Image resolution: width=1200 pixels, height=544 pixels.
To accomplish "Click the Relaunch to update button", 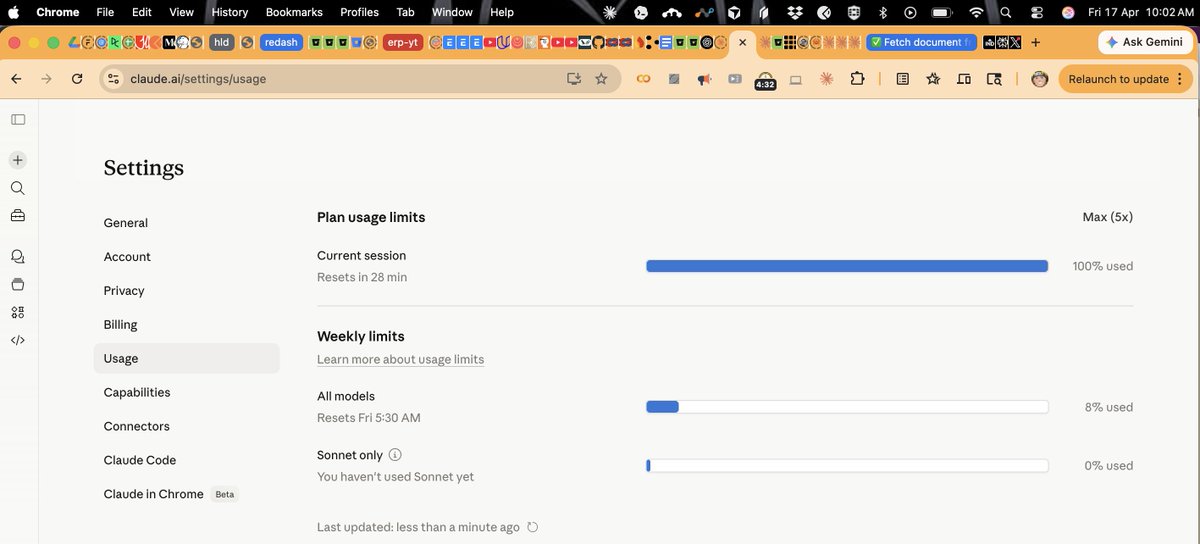I will 1125,79.
